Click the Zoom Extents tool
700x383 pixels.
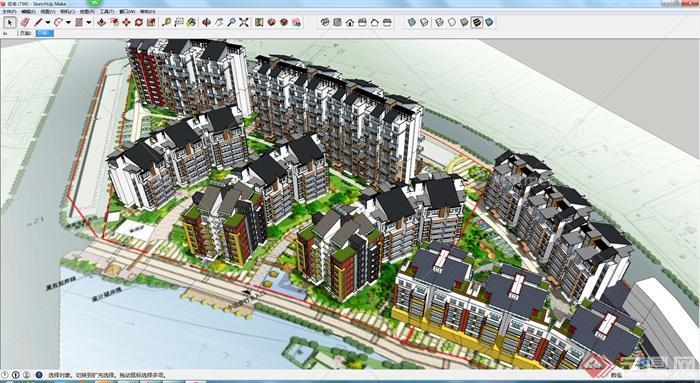pos(244,22)
